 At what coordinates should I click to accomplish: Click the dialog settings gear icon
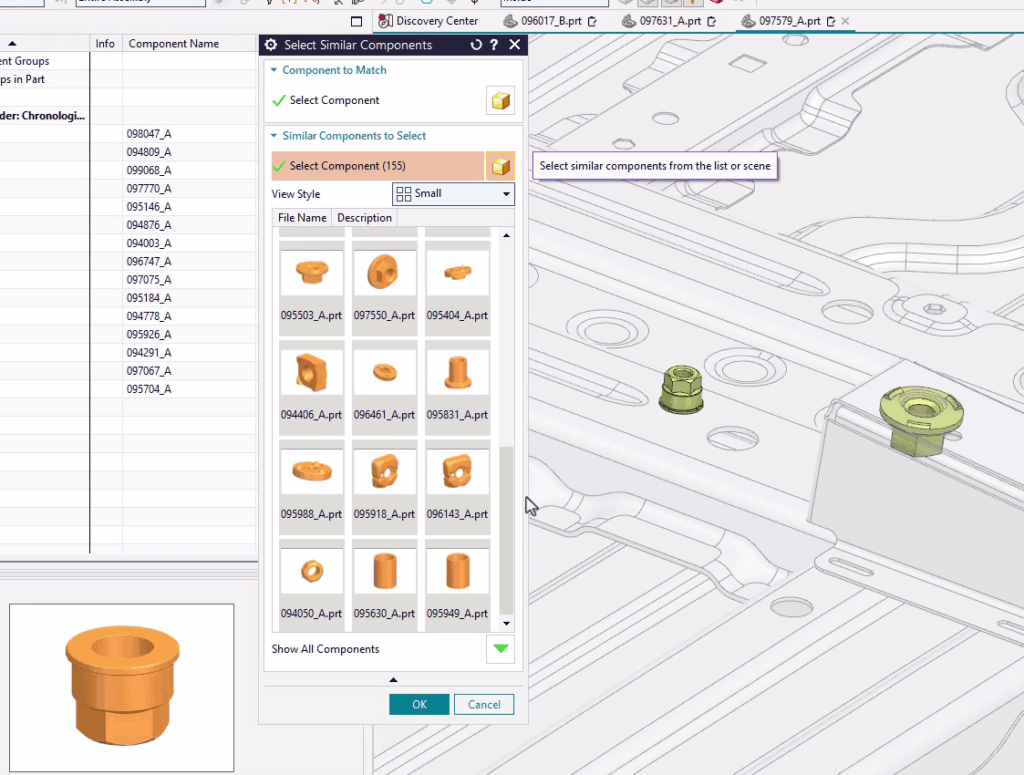pos(270,45)
